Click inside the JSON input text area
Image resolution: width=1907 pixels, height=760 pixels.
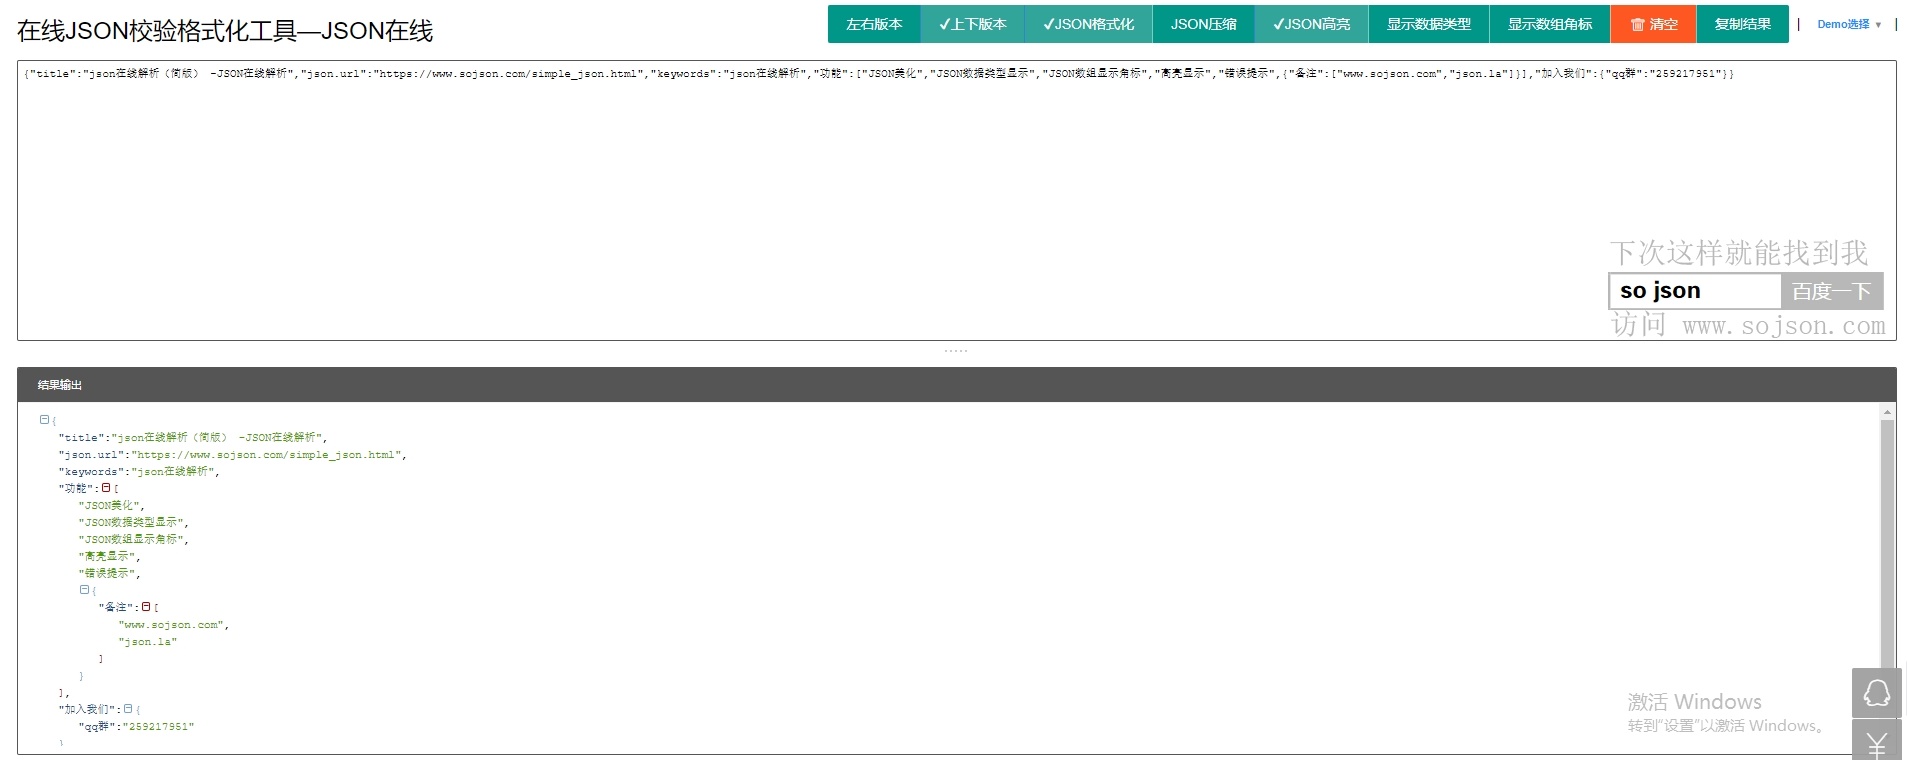[800, 200]
